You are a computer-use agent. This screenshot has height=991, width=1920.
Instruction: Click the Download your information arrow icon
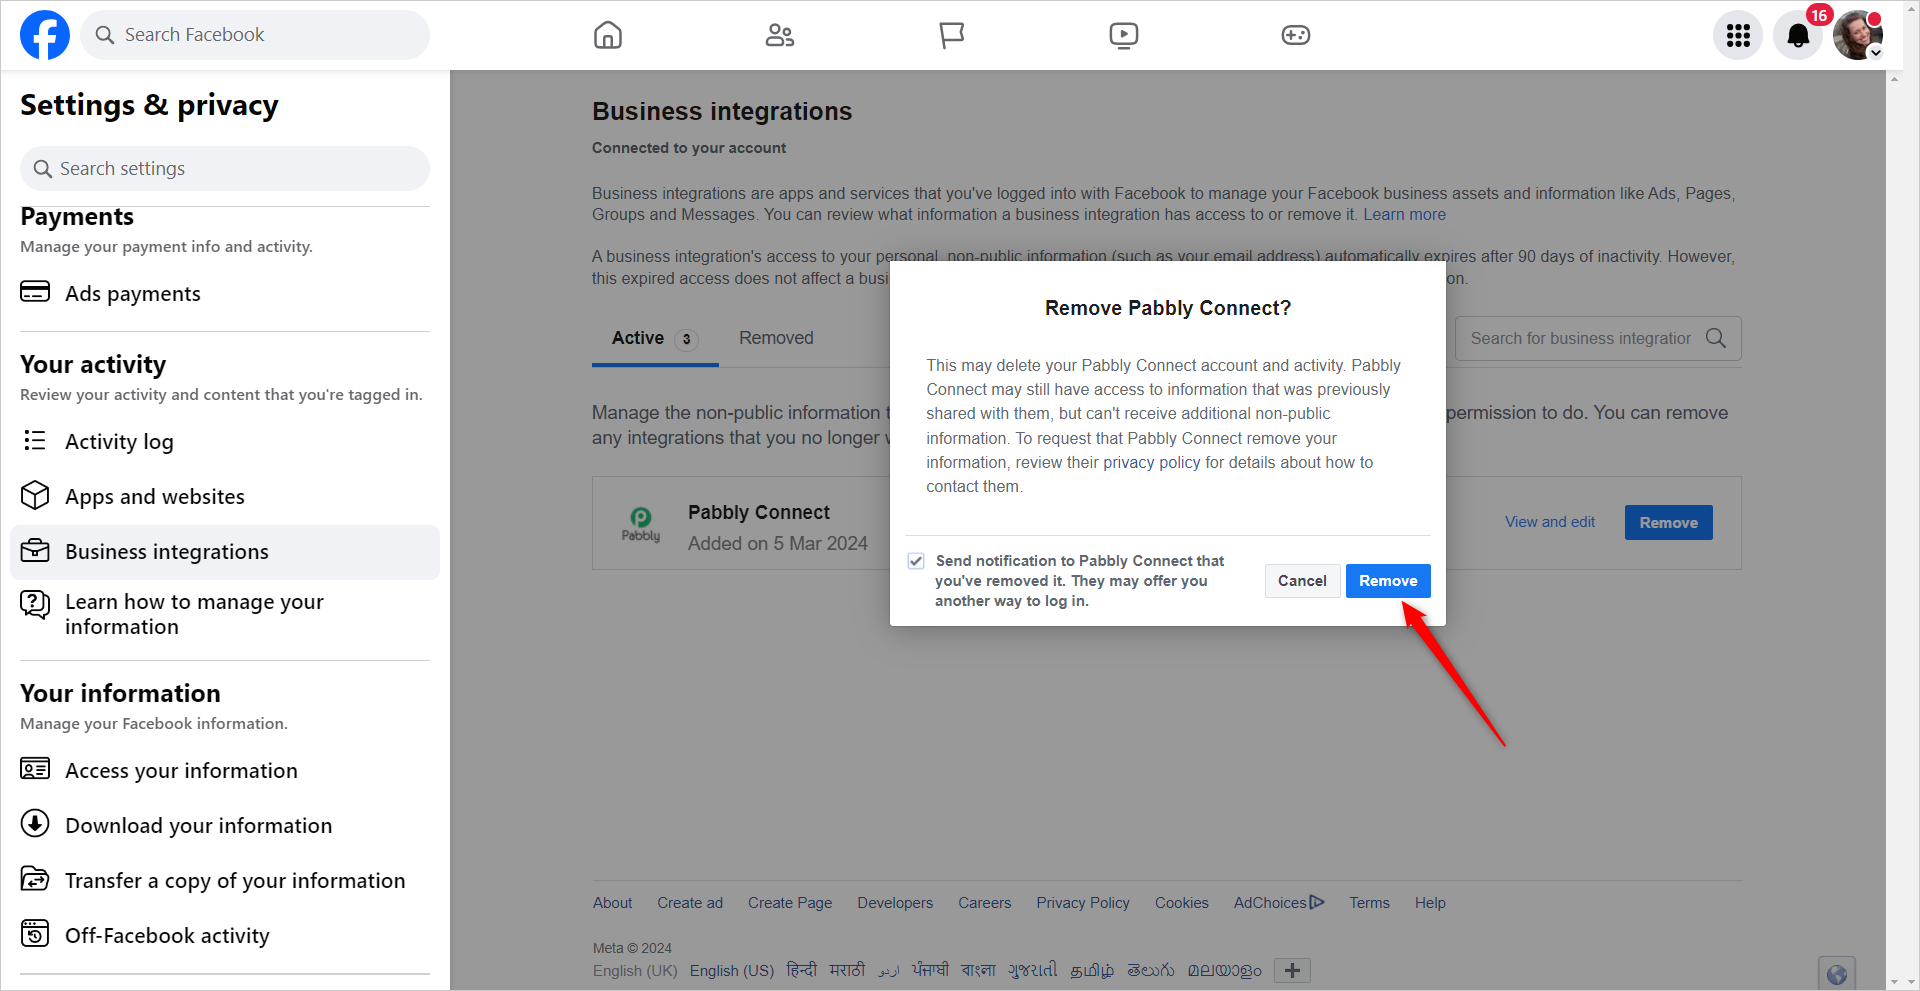click(x=35, y=823)
